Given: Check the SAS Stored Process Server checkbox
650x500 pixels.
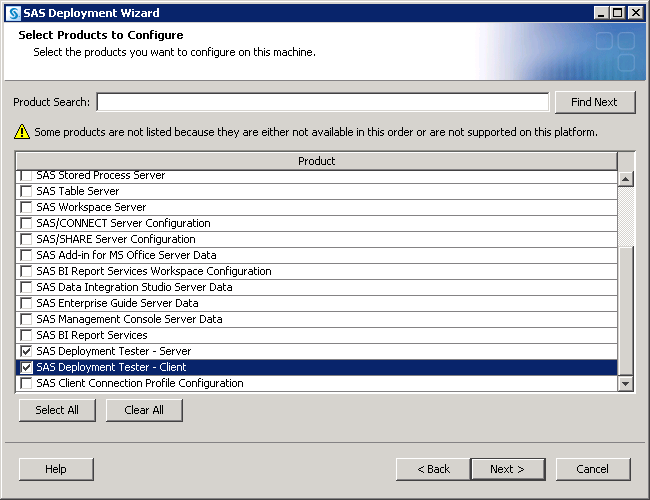Looking at the screenshot, I should (x=26, y=176).
